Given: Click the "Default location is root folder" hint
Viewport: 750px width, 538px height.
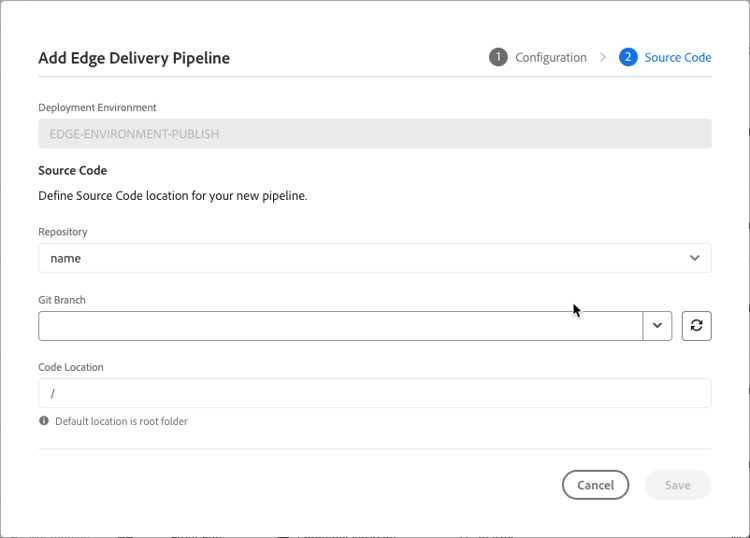Looking at the screenshot, I should (121, 421).
